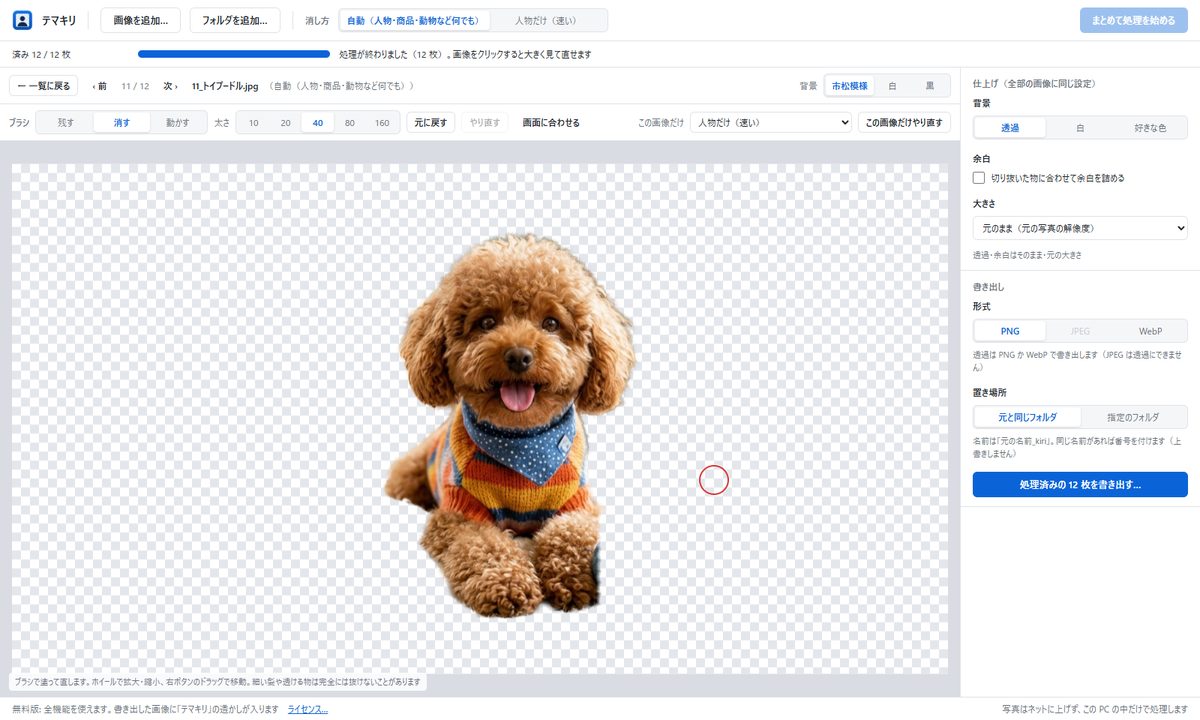This screenshot has width=1200, height=720.
Task: Click the processing progress bar
Action: pos(234,54)
